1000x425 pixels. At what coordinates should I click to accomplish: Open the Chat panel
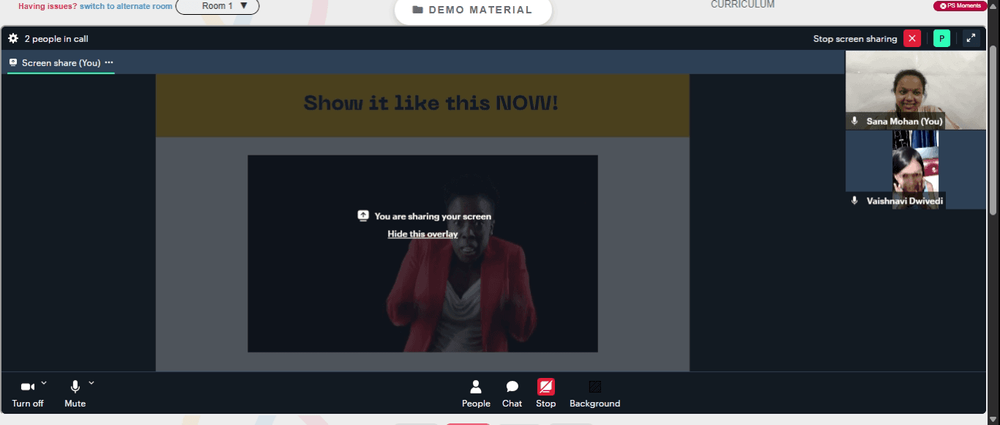pos(511,394)
